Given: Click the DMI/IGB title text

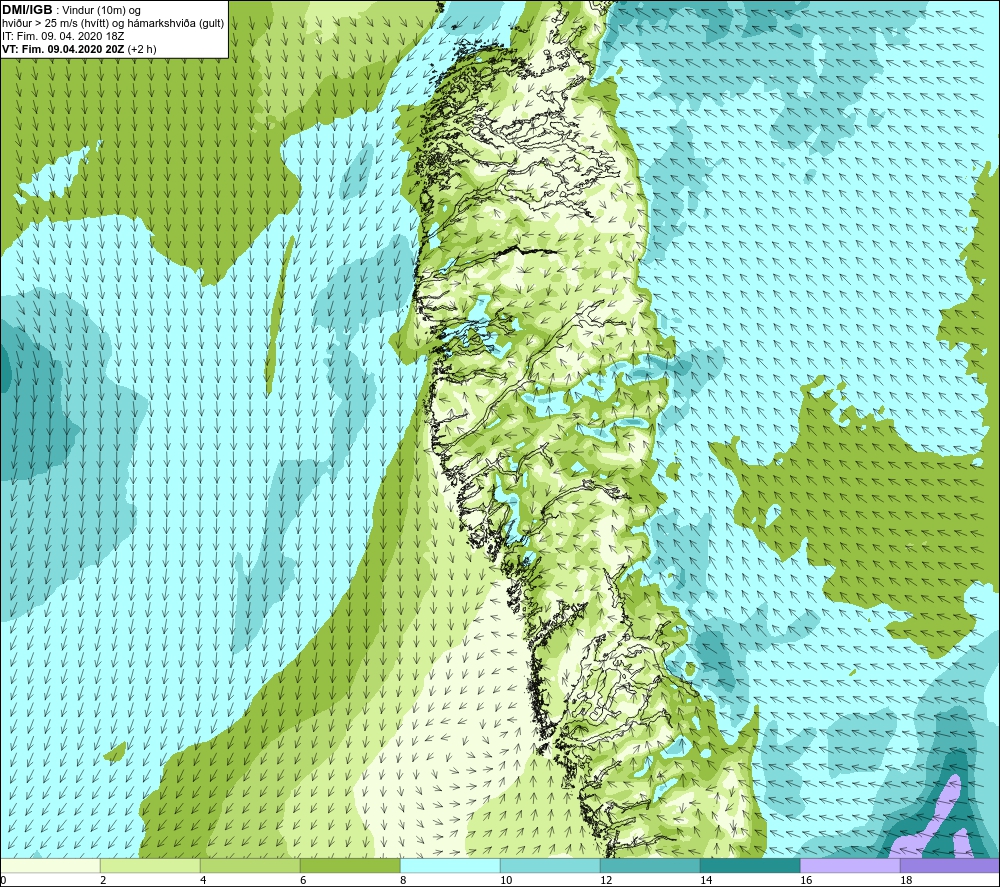Looking at the screenshot, I should 27,10.
